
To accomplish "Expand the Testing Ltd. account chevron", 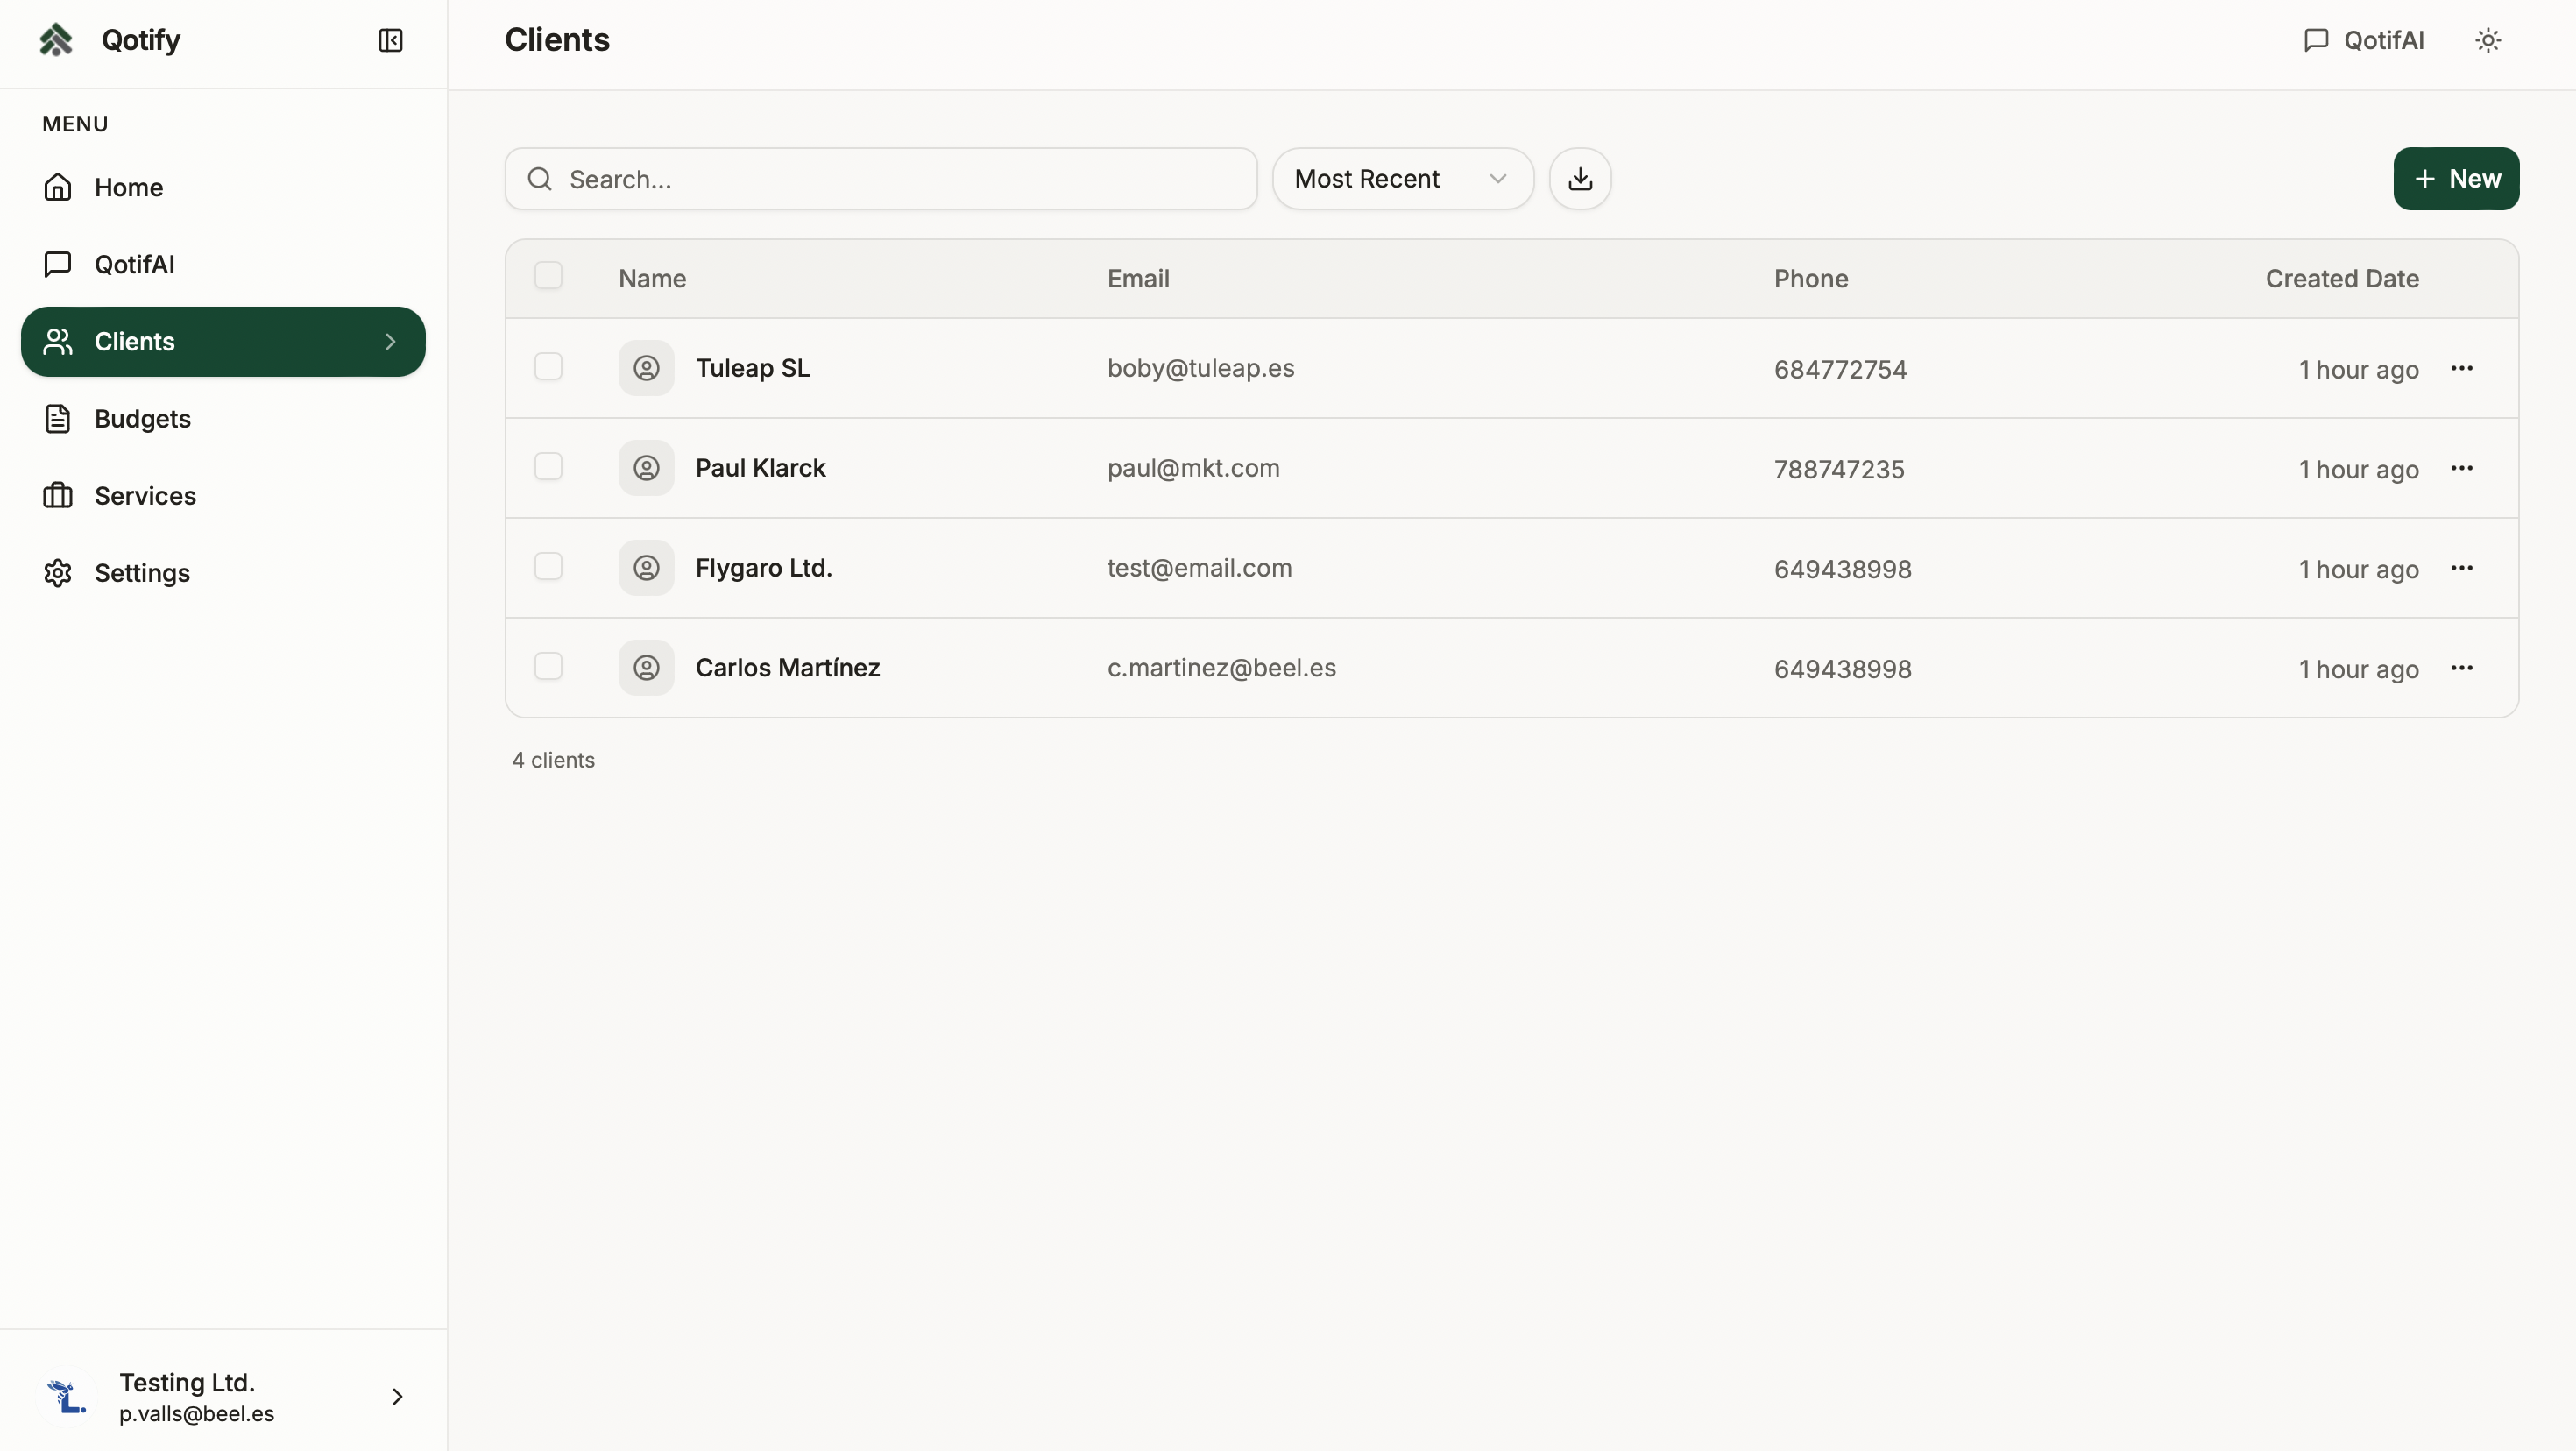I will [397, 1396].
